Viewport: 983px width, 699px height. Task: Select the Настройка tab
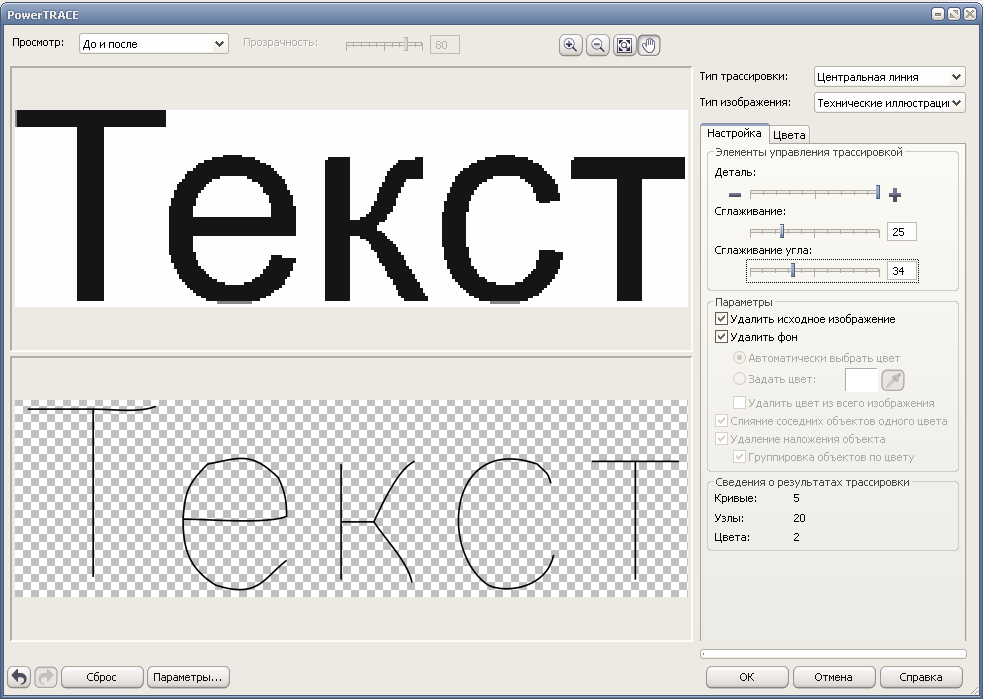point(733,133)
